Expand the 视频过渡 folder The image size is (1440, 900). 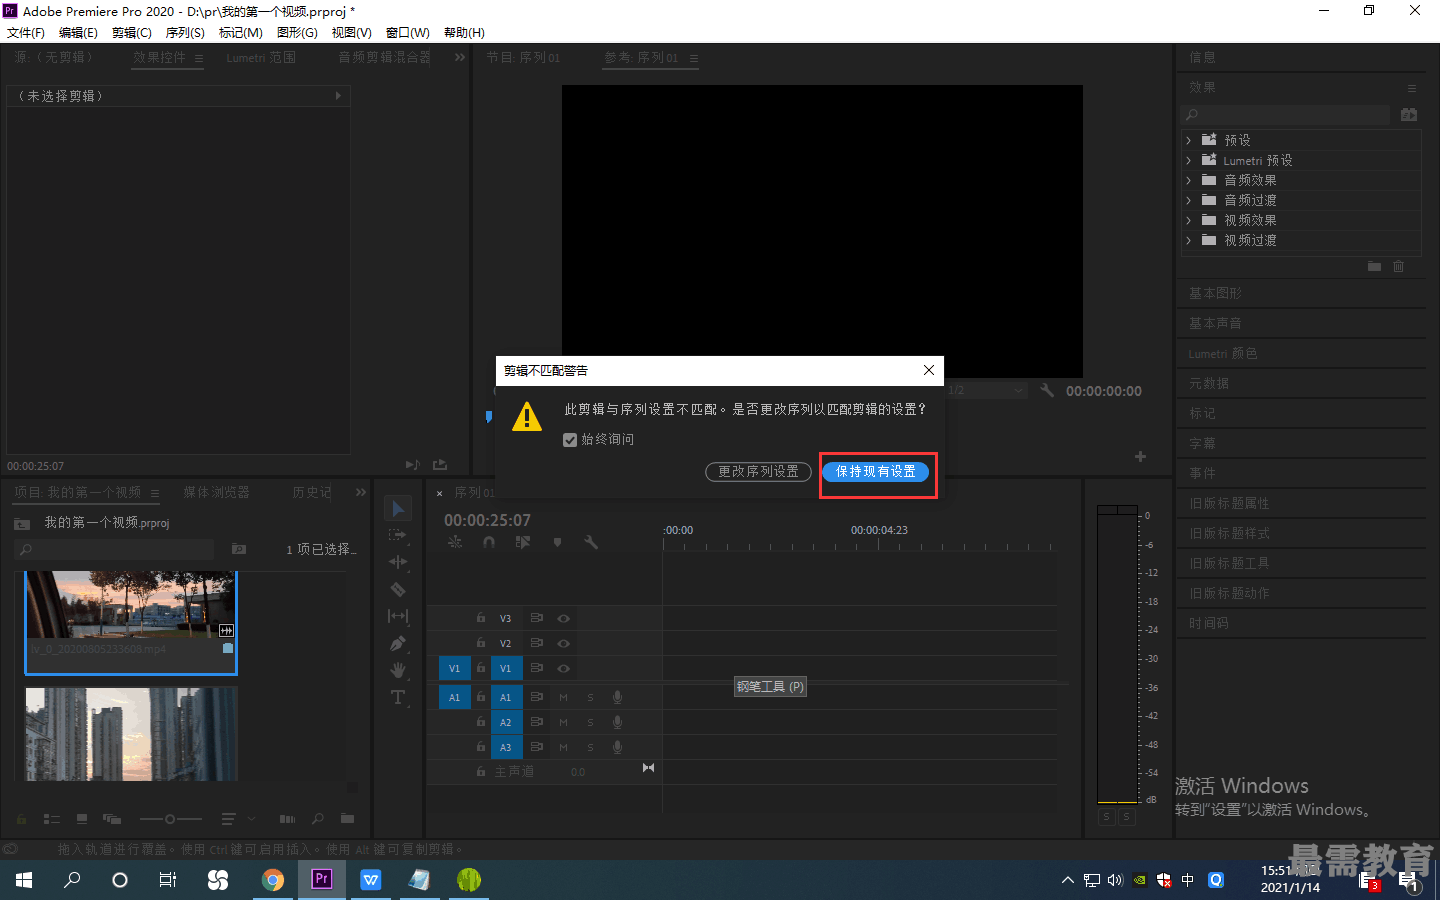pos(1188,240)
